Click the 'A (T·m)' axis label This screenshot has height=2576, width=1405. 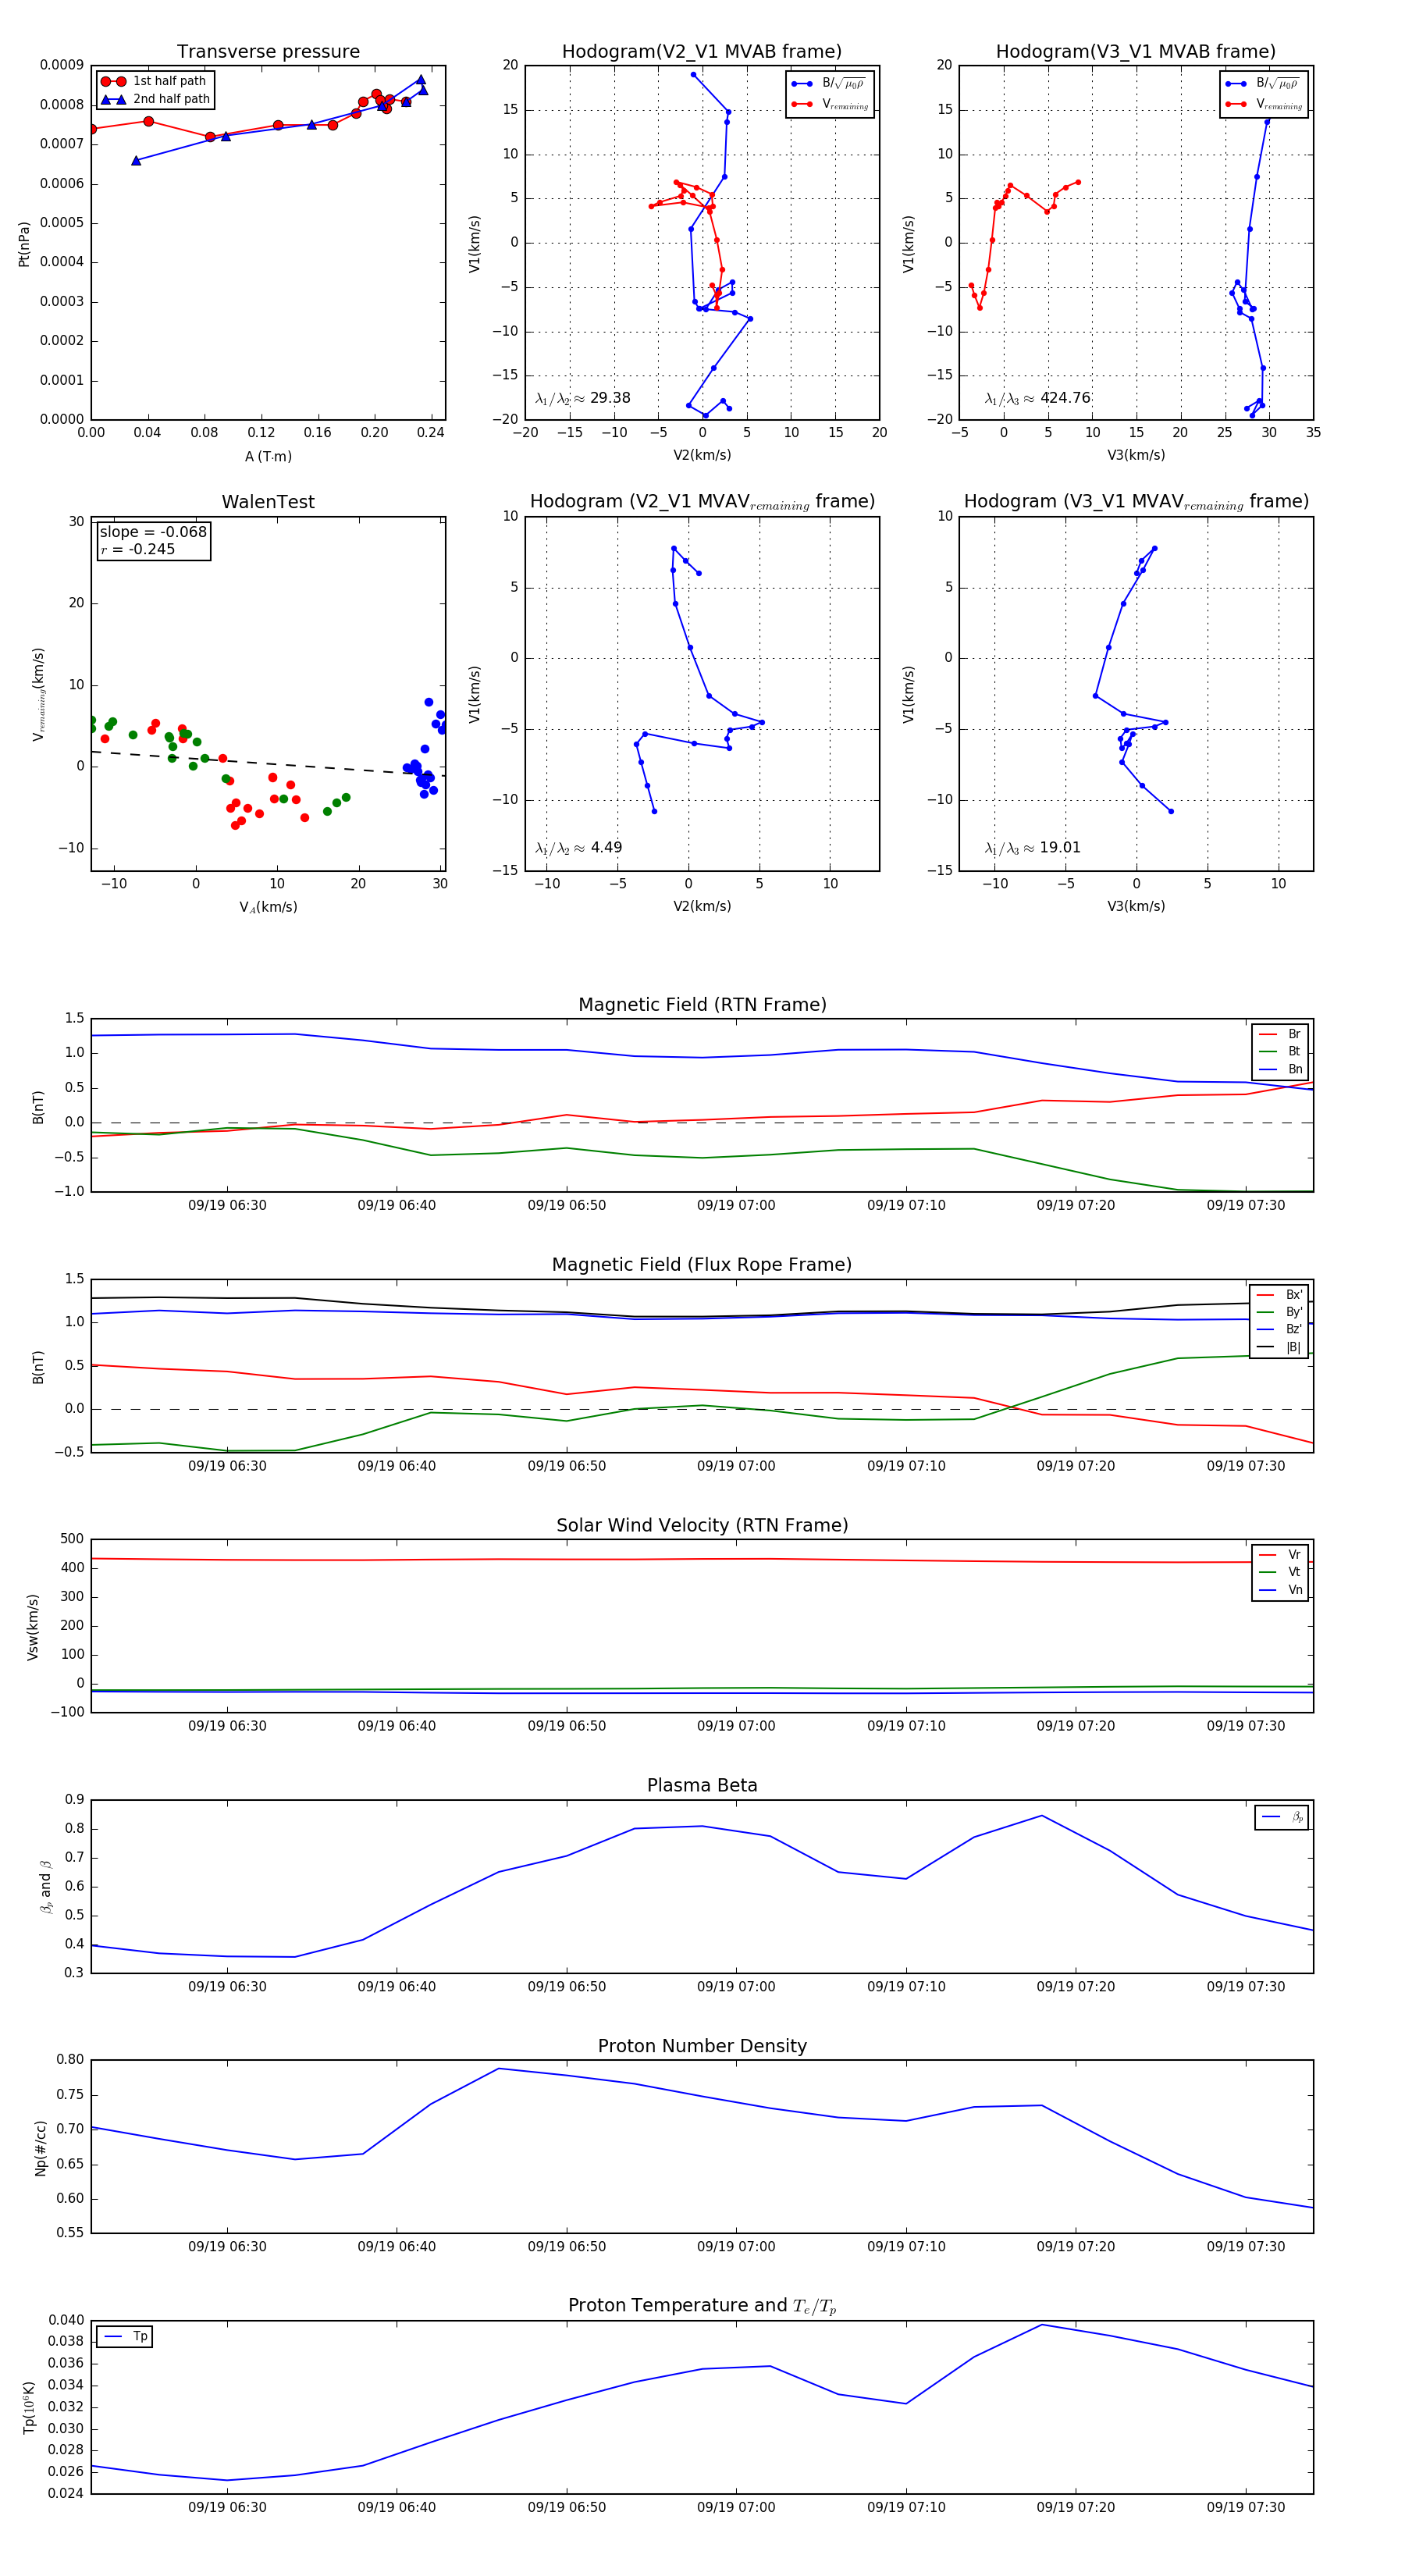(268, 456)
